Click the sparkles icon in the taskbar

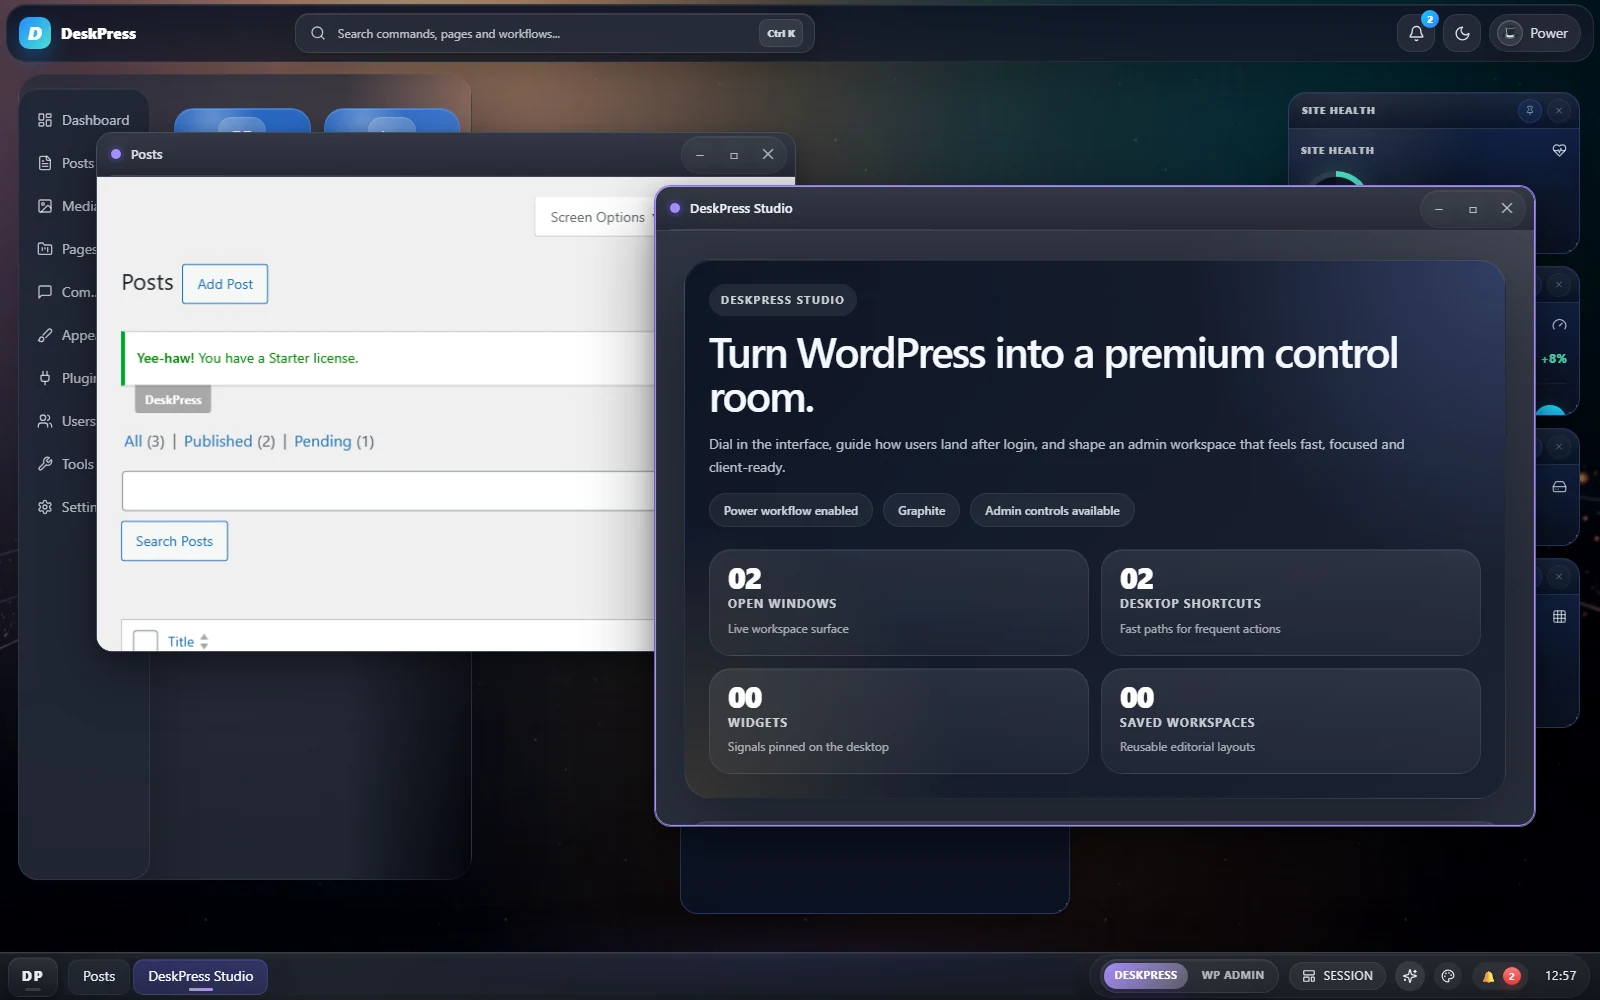pyautogui.click(x=1410, y=976)
